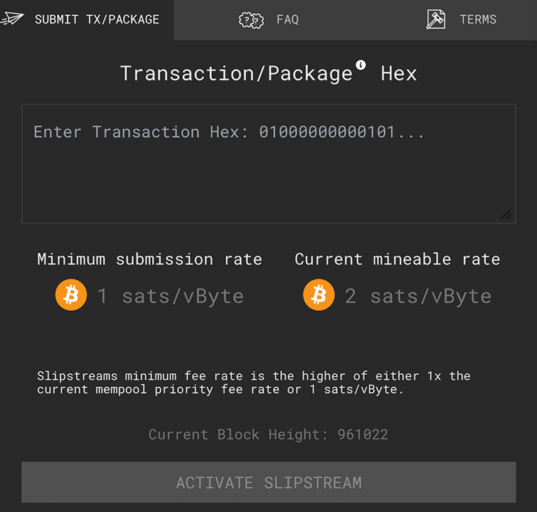The image size is (537, 512).
Task: Click the word Hex in the heading
Action: point(399,74)
